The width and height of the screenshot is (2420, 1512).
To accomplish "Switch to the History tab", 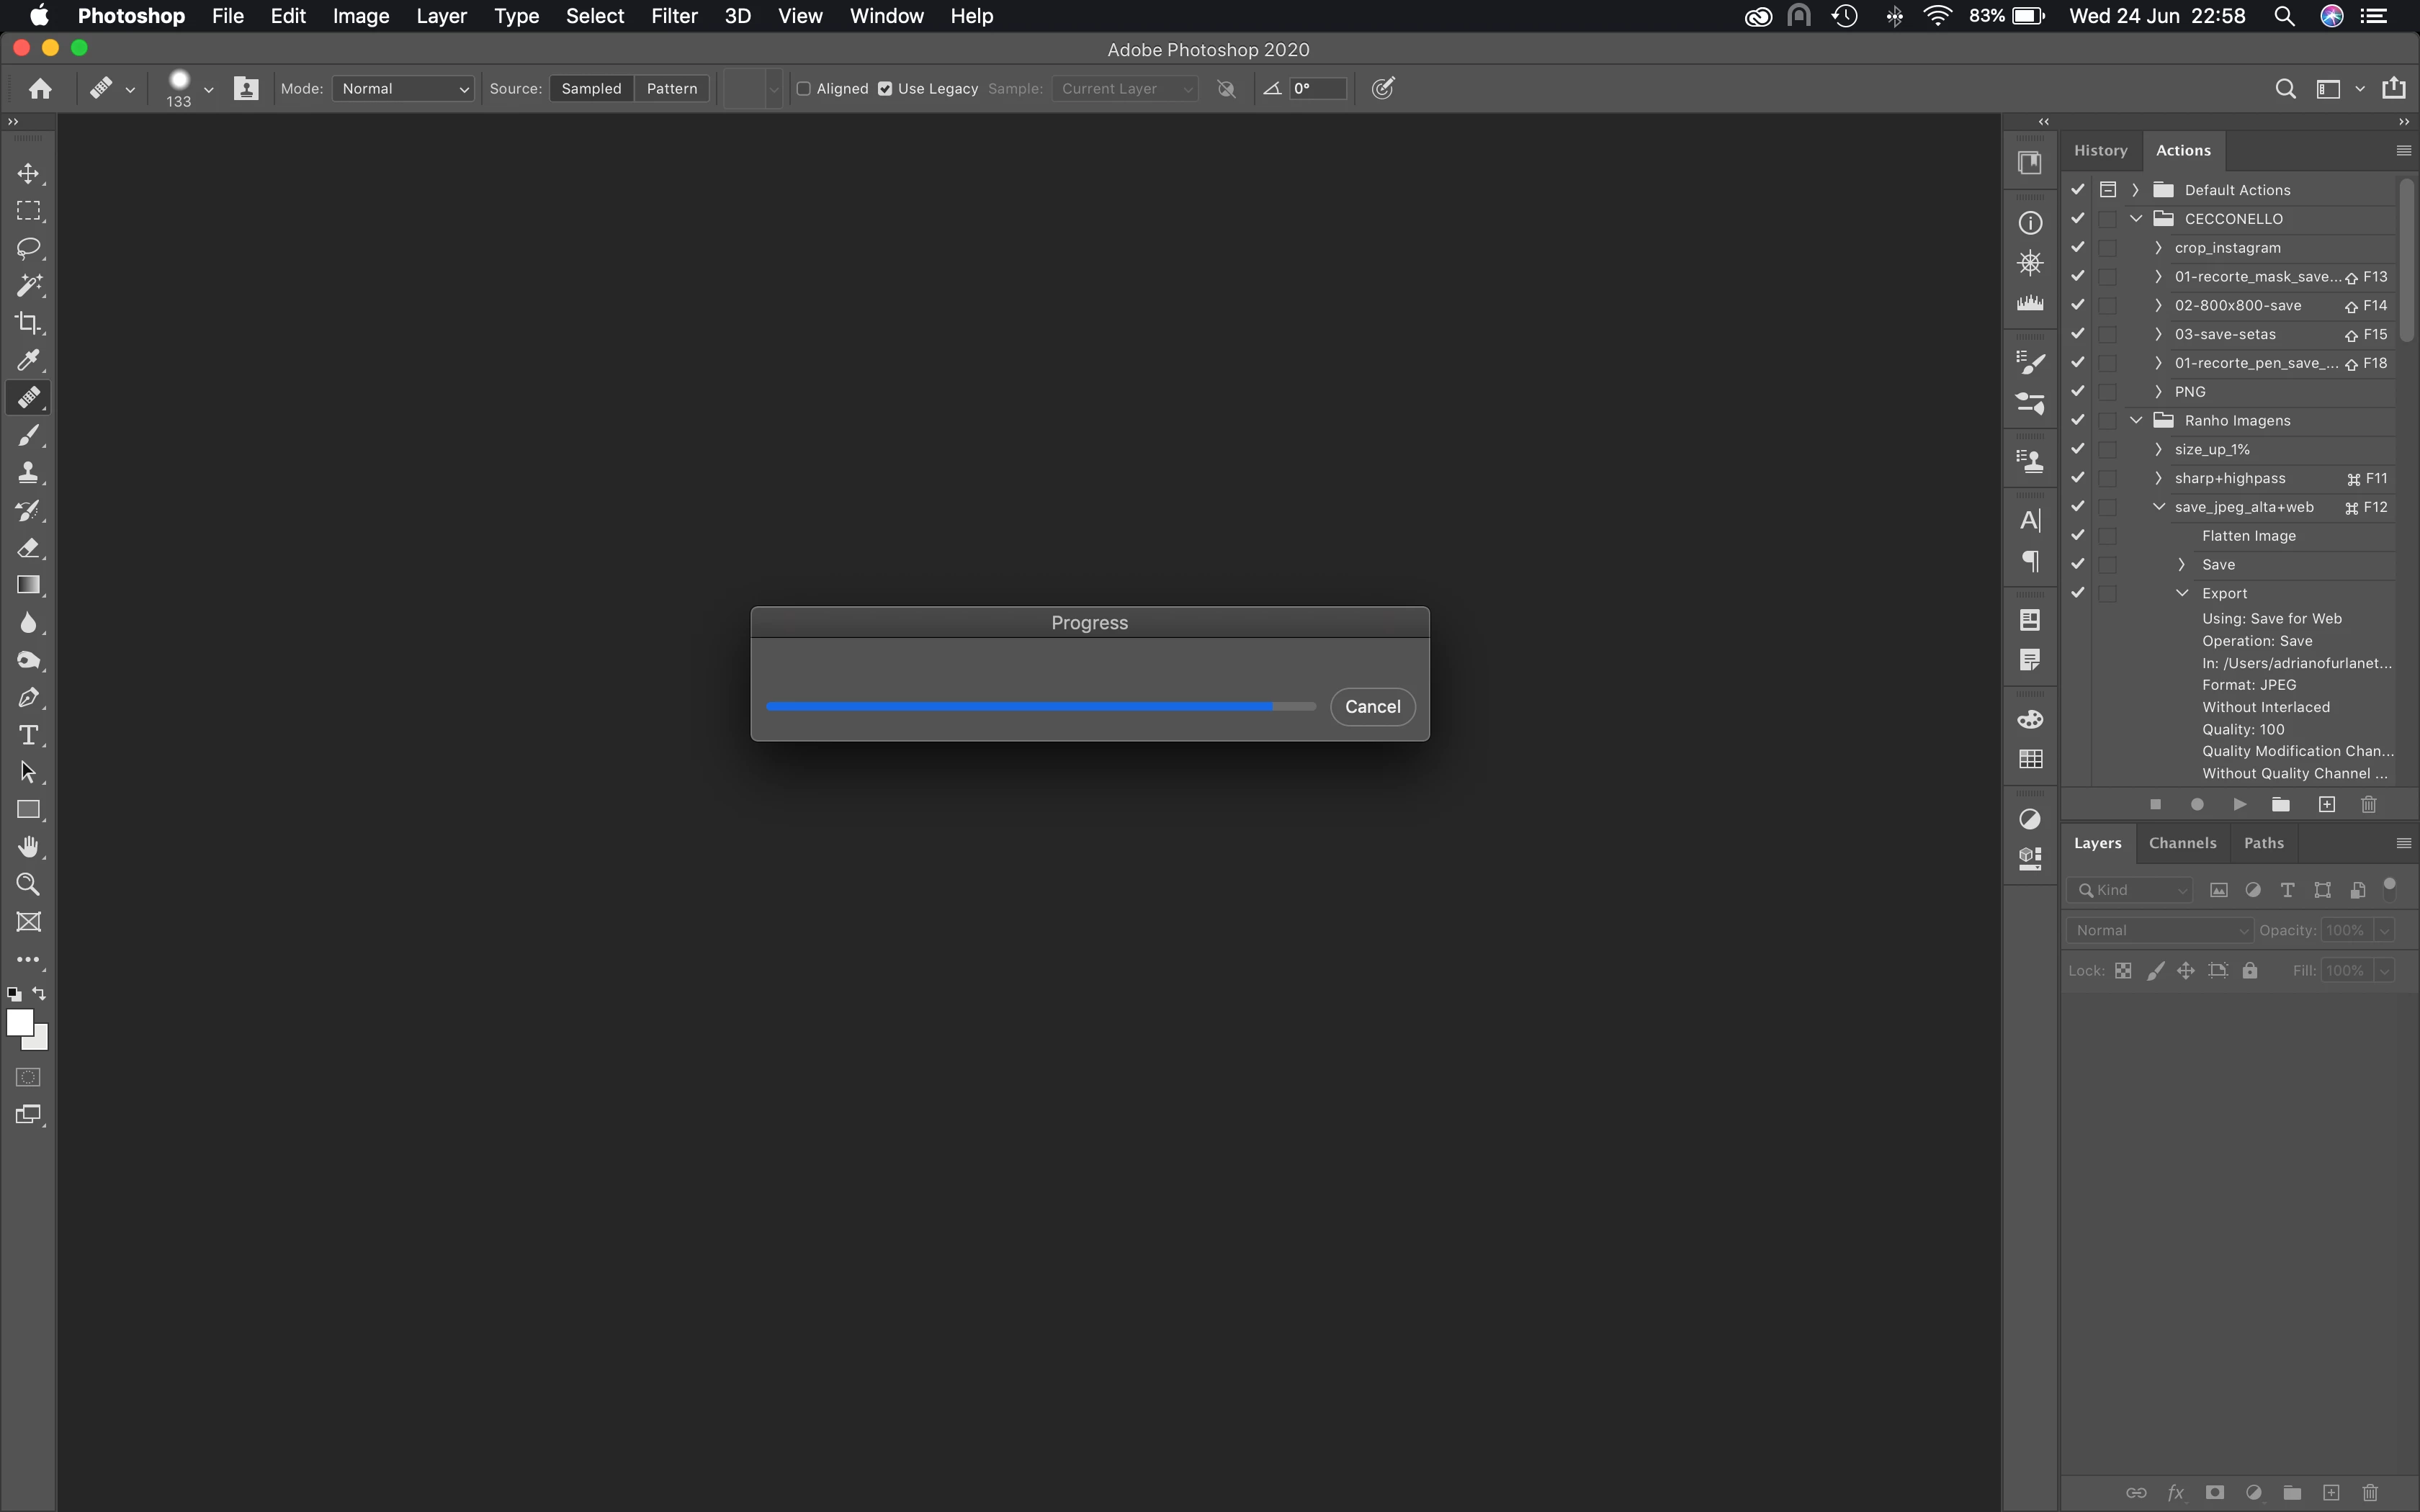I will click(2100, 151).
